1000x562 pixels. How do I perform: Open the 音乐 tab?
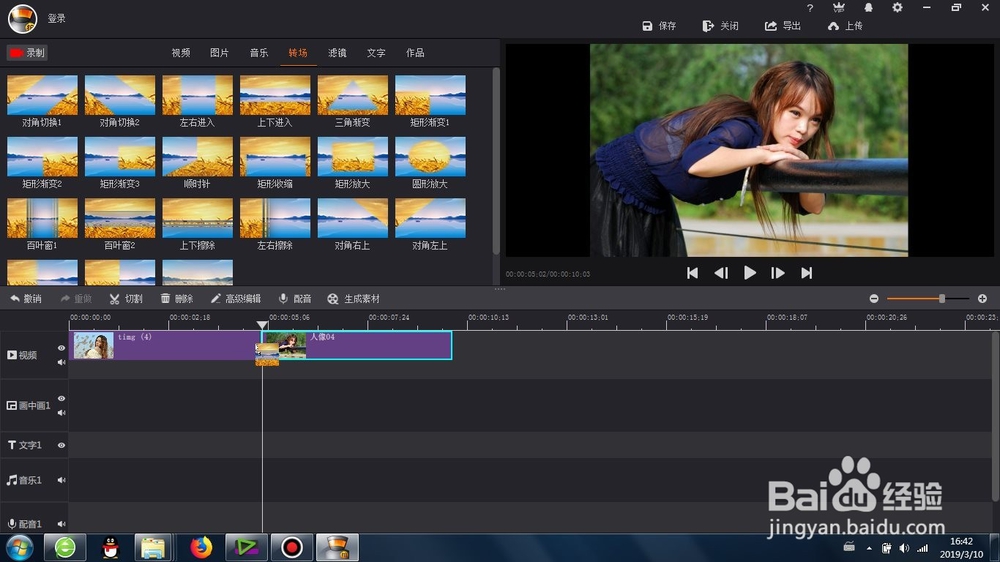[x=258, y=53]
